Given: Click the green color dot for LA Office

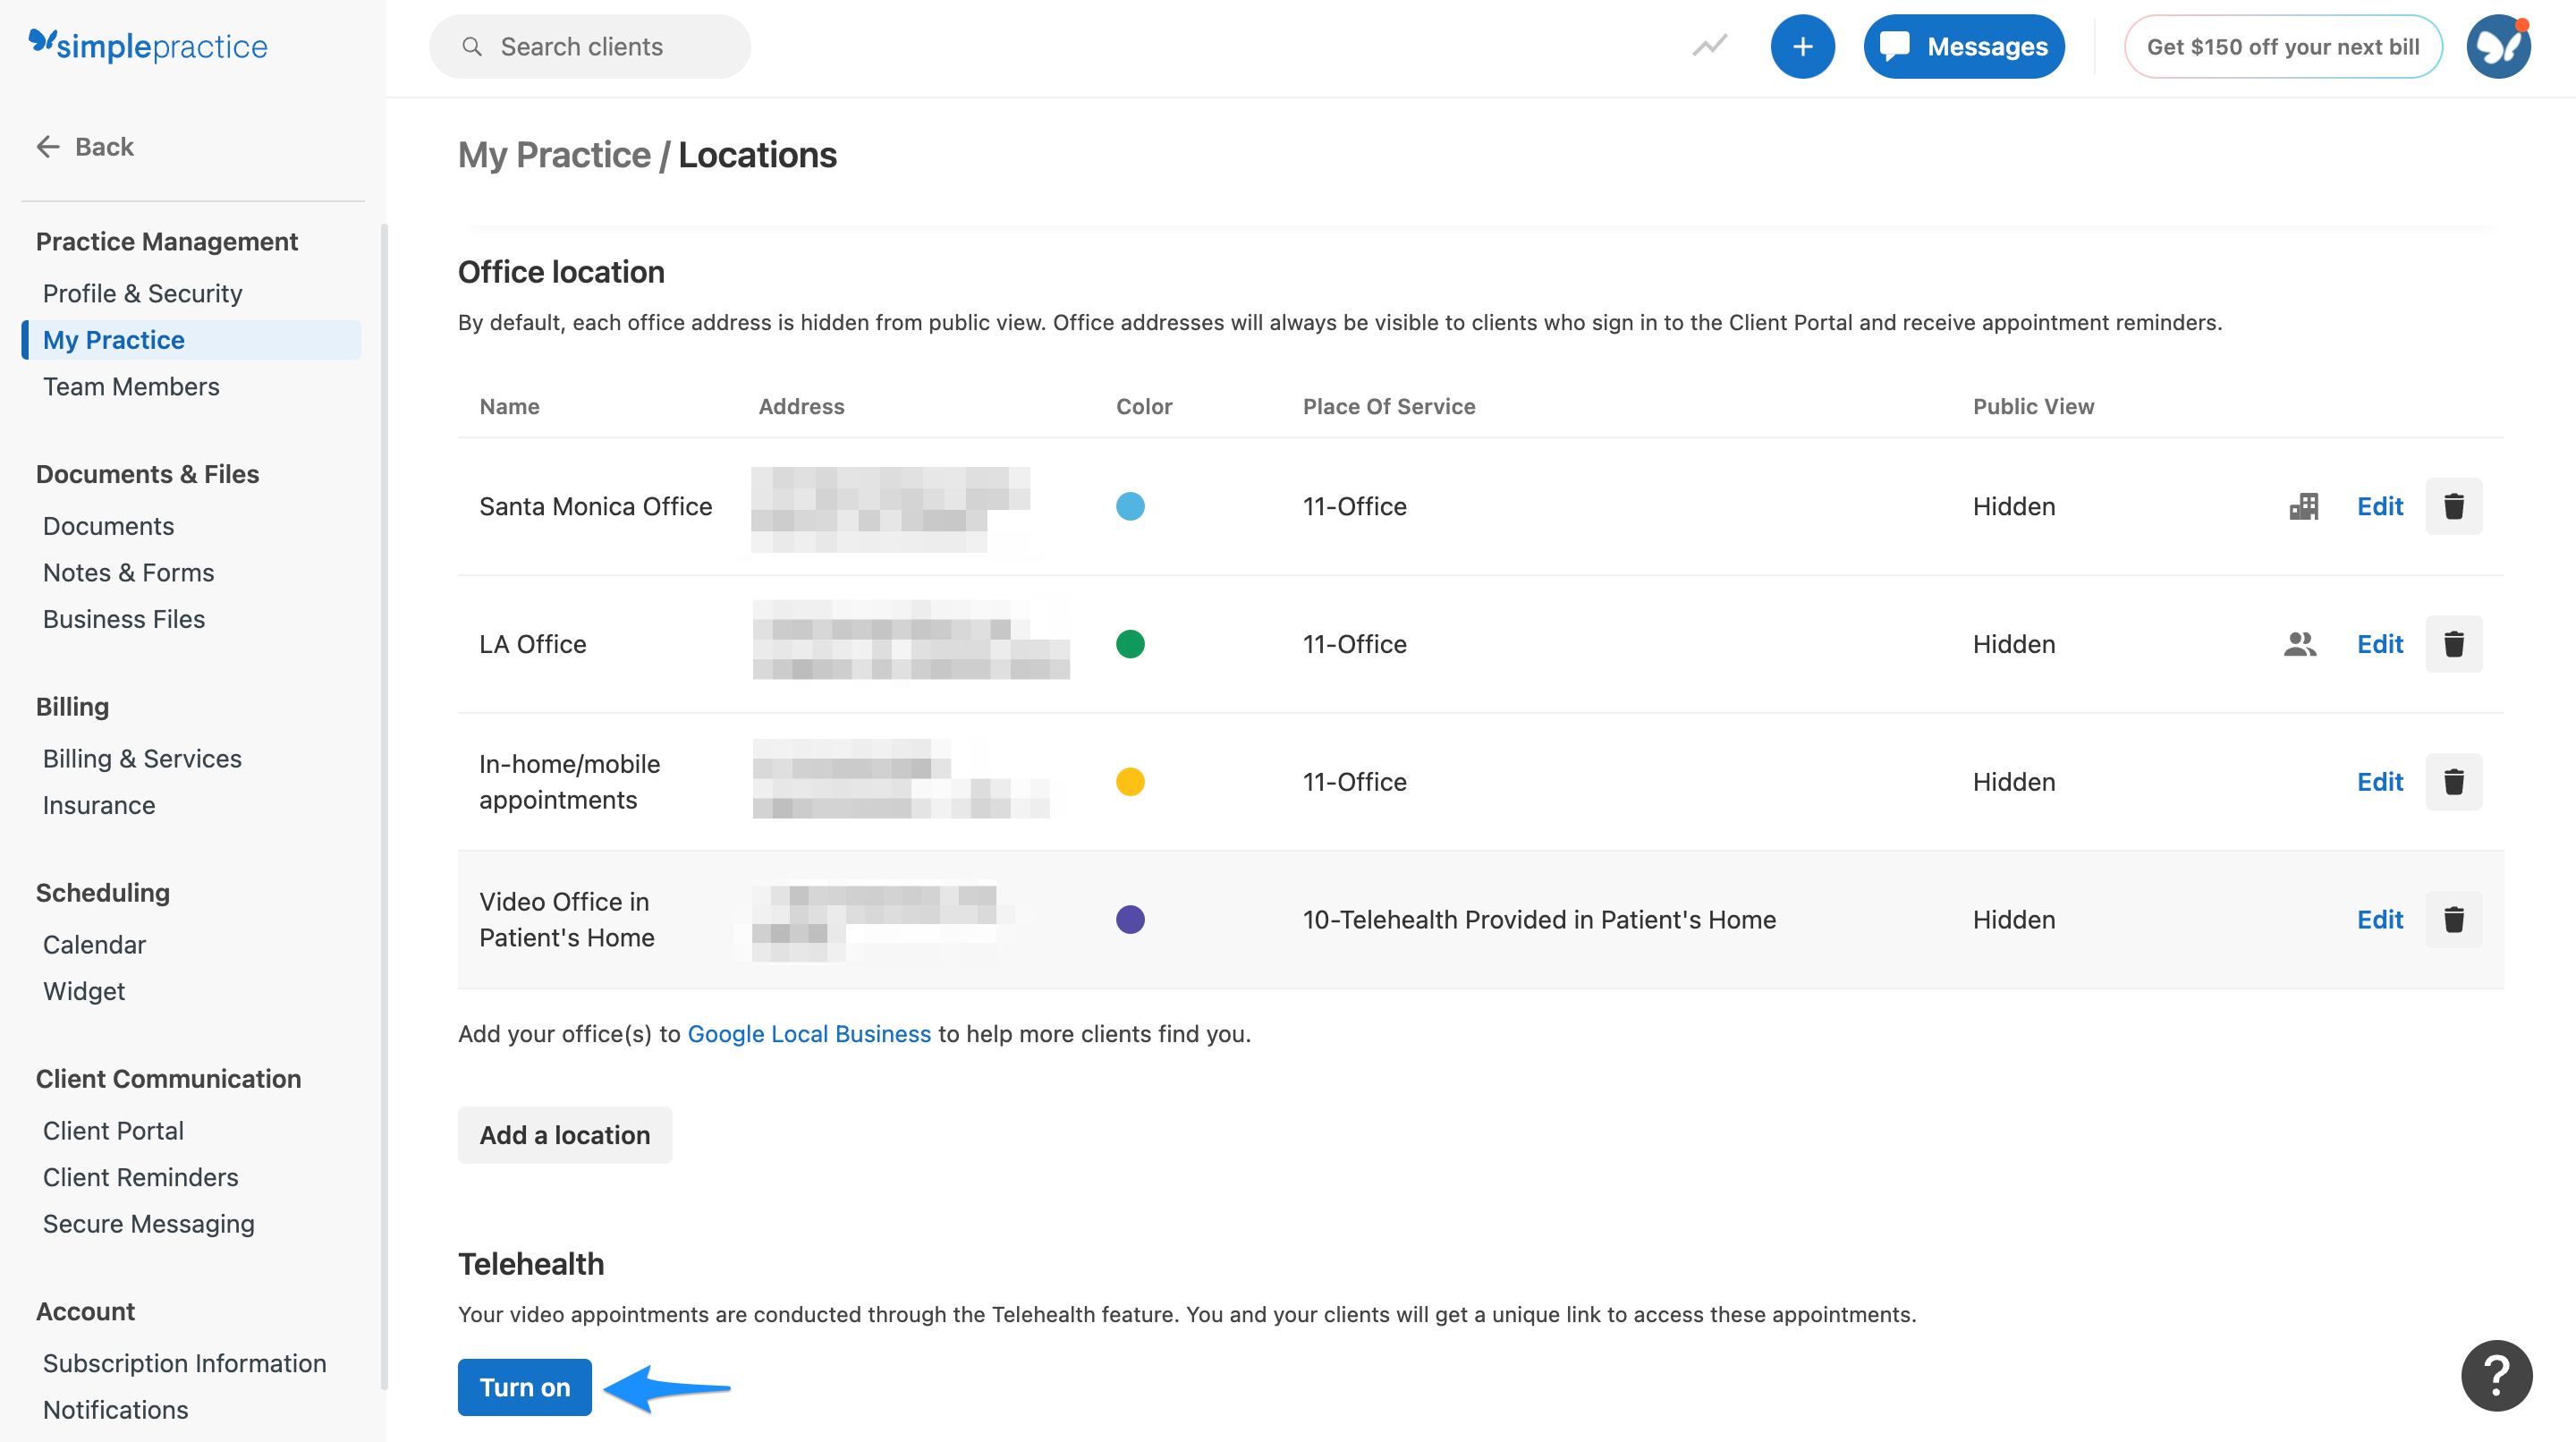Looking at the screenshot, I should coord(1130,644).
